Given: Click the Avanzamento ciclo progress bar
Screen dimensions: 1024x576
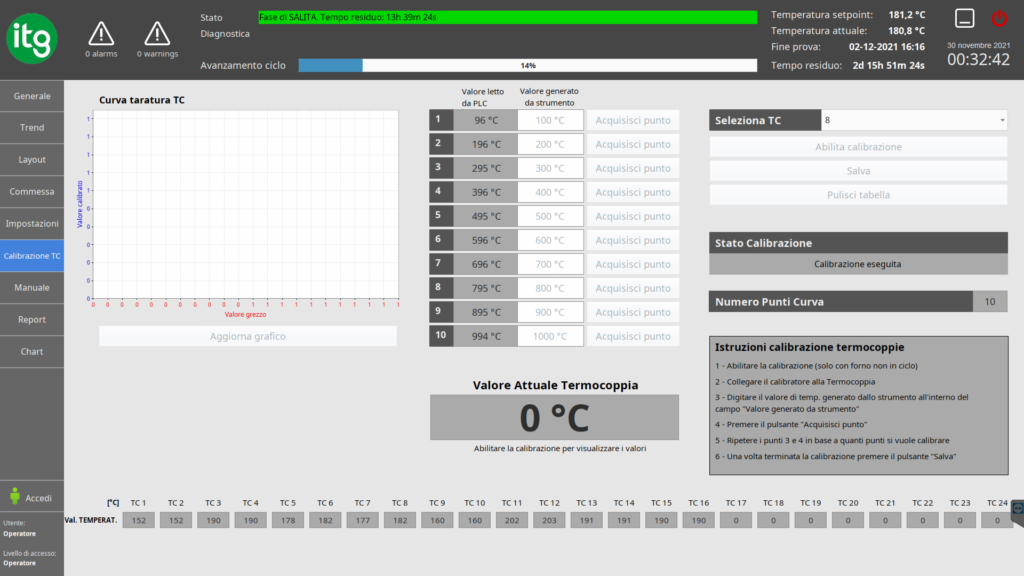Looking at the screenshot, I should [x=528, y=65].
